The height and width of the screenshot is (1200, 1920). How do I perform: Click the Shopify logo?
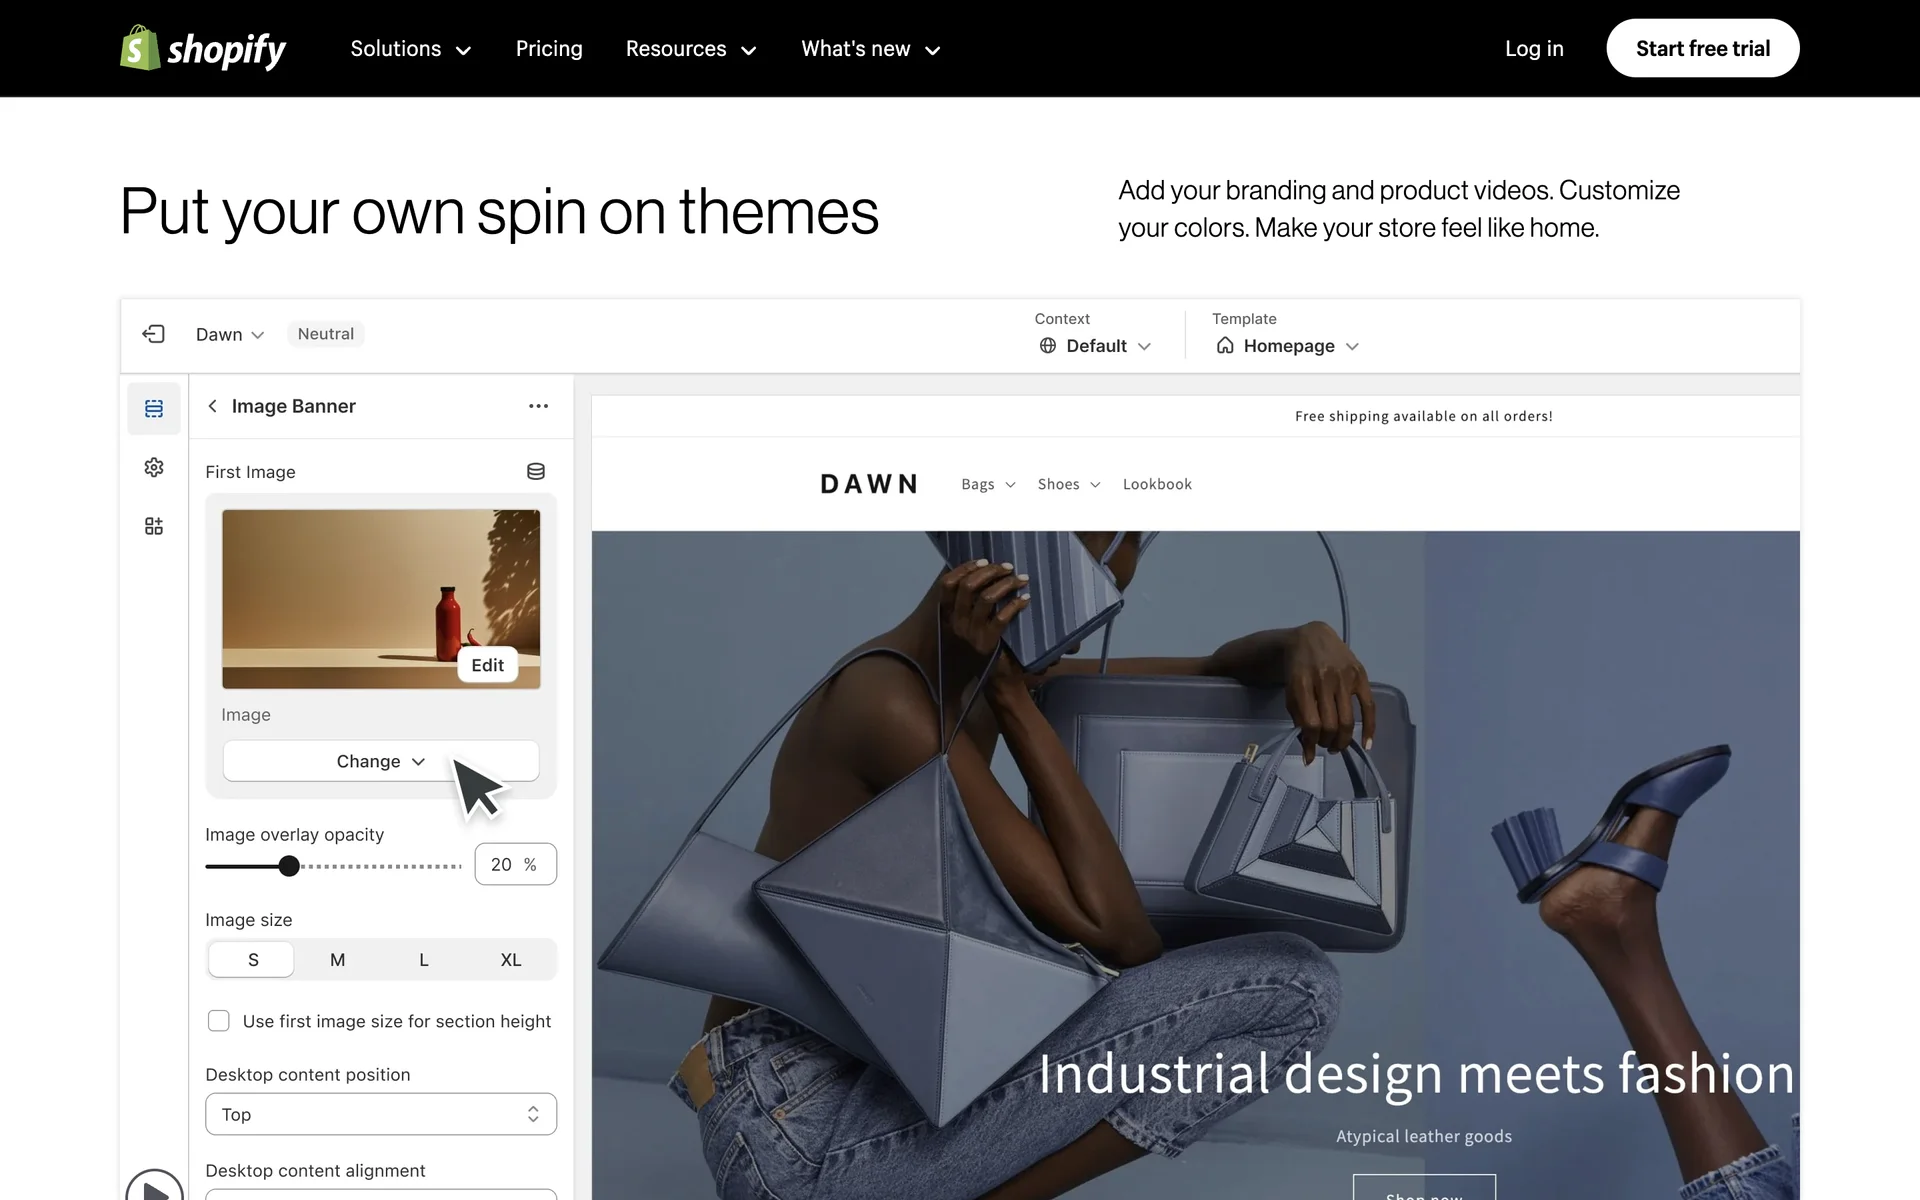click(x=203, y=48)
